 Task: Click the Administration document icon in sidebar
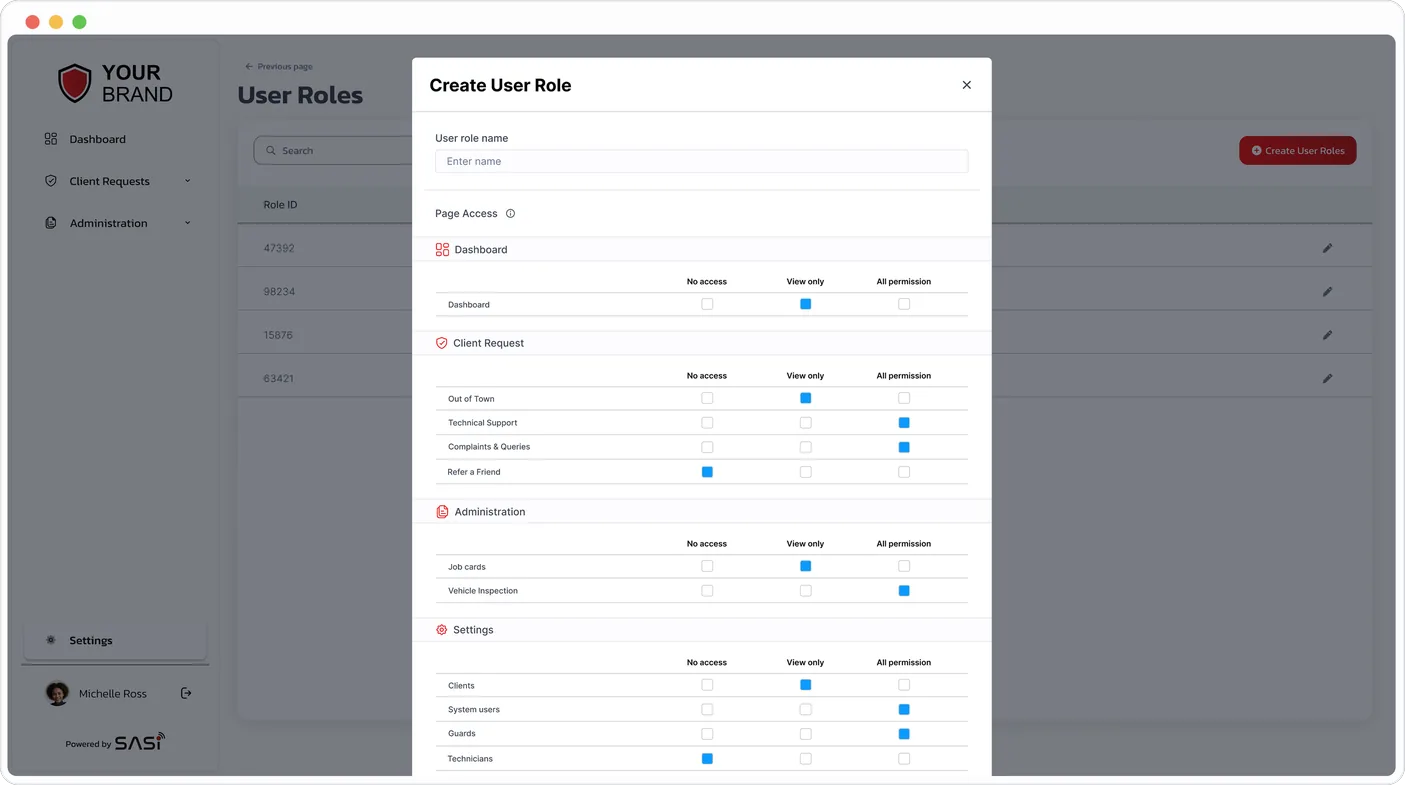point(51,223)
